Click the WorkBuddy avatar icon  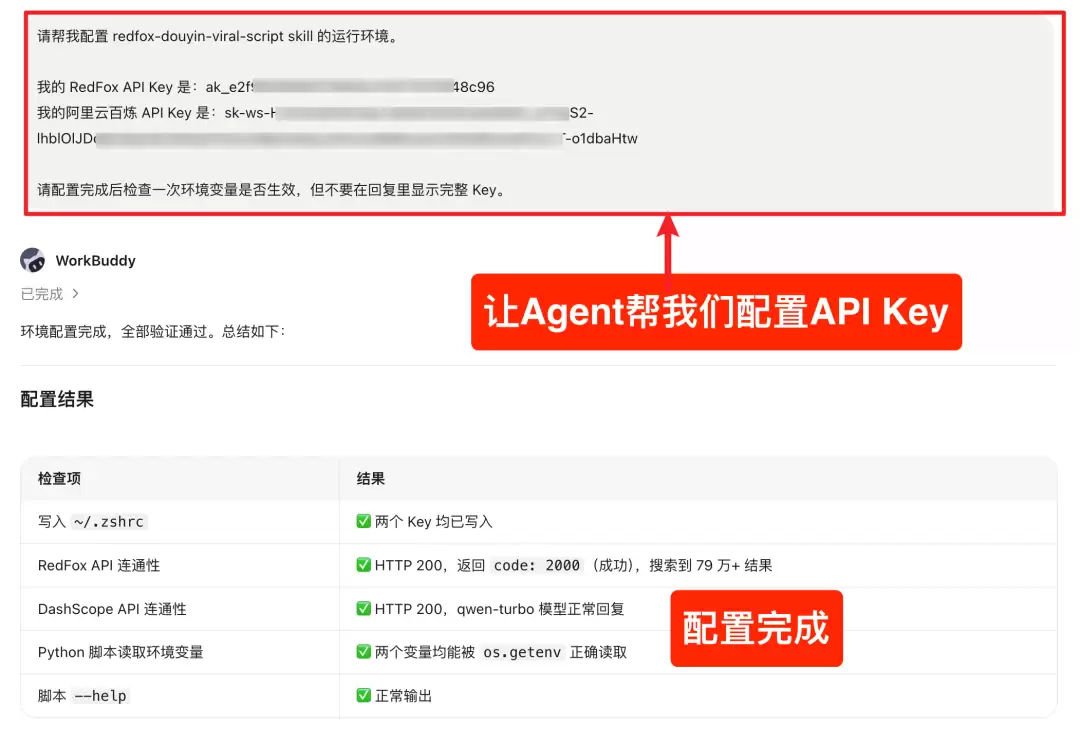click(32, 260)
